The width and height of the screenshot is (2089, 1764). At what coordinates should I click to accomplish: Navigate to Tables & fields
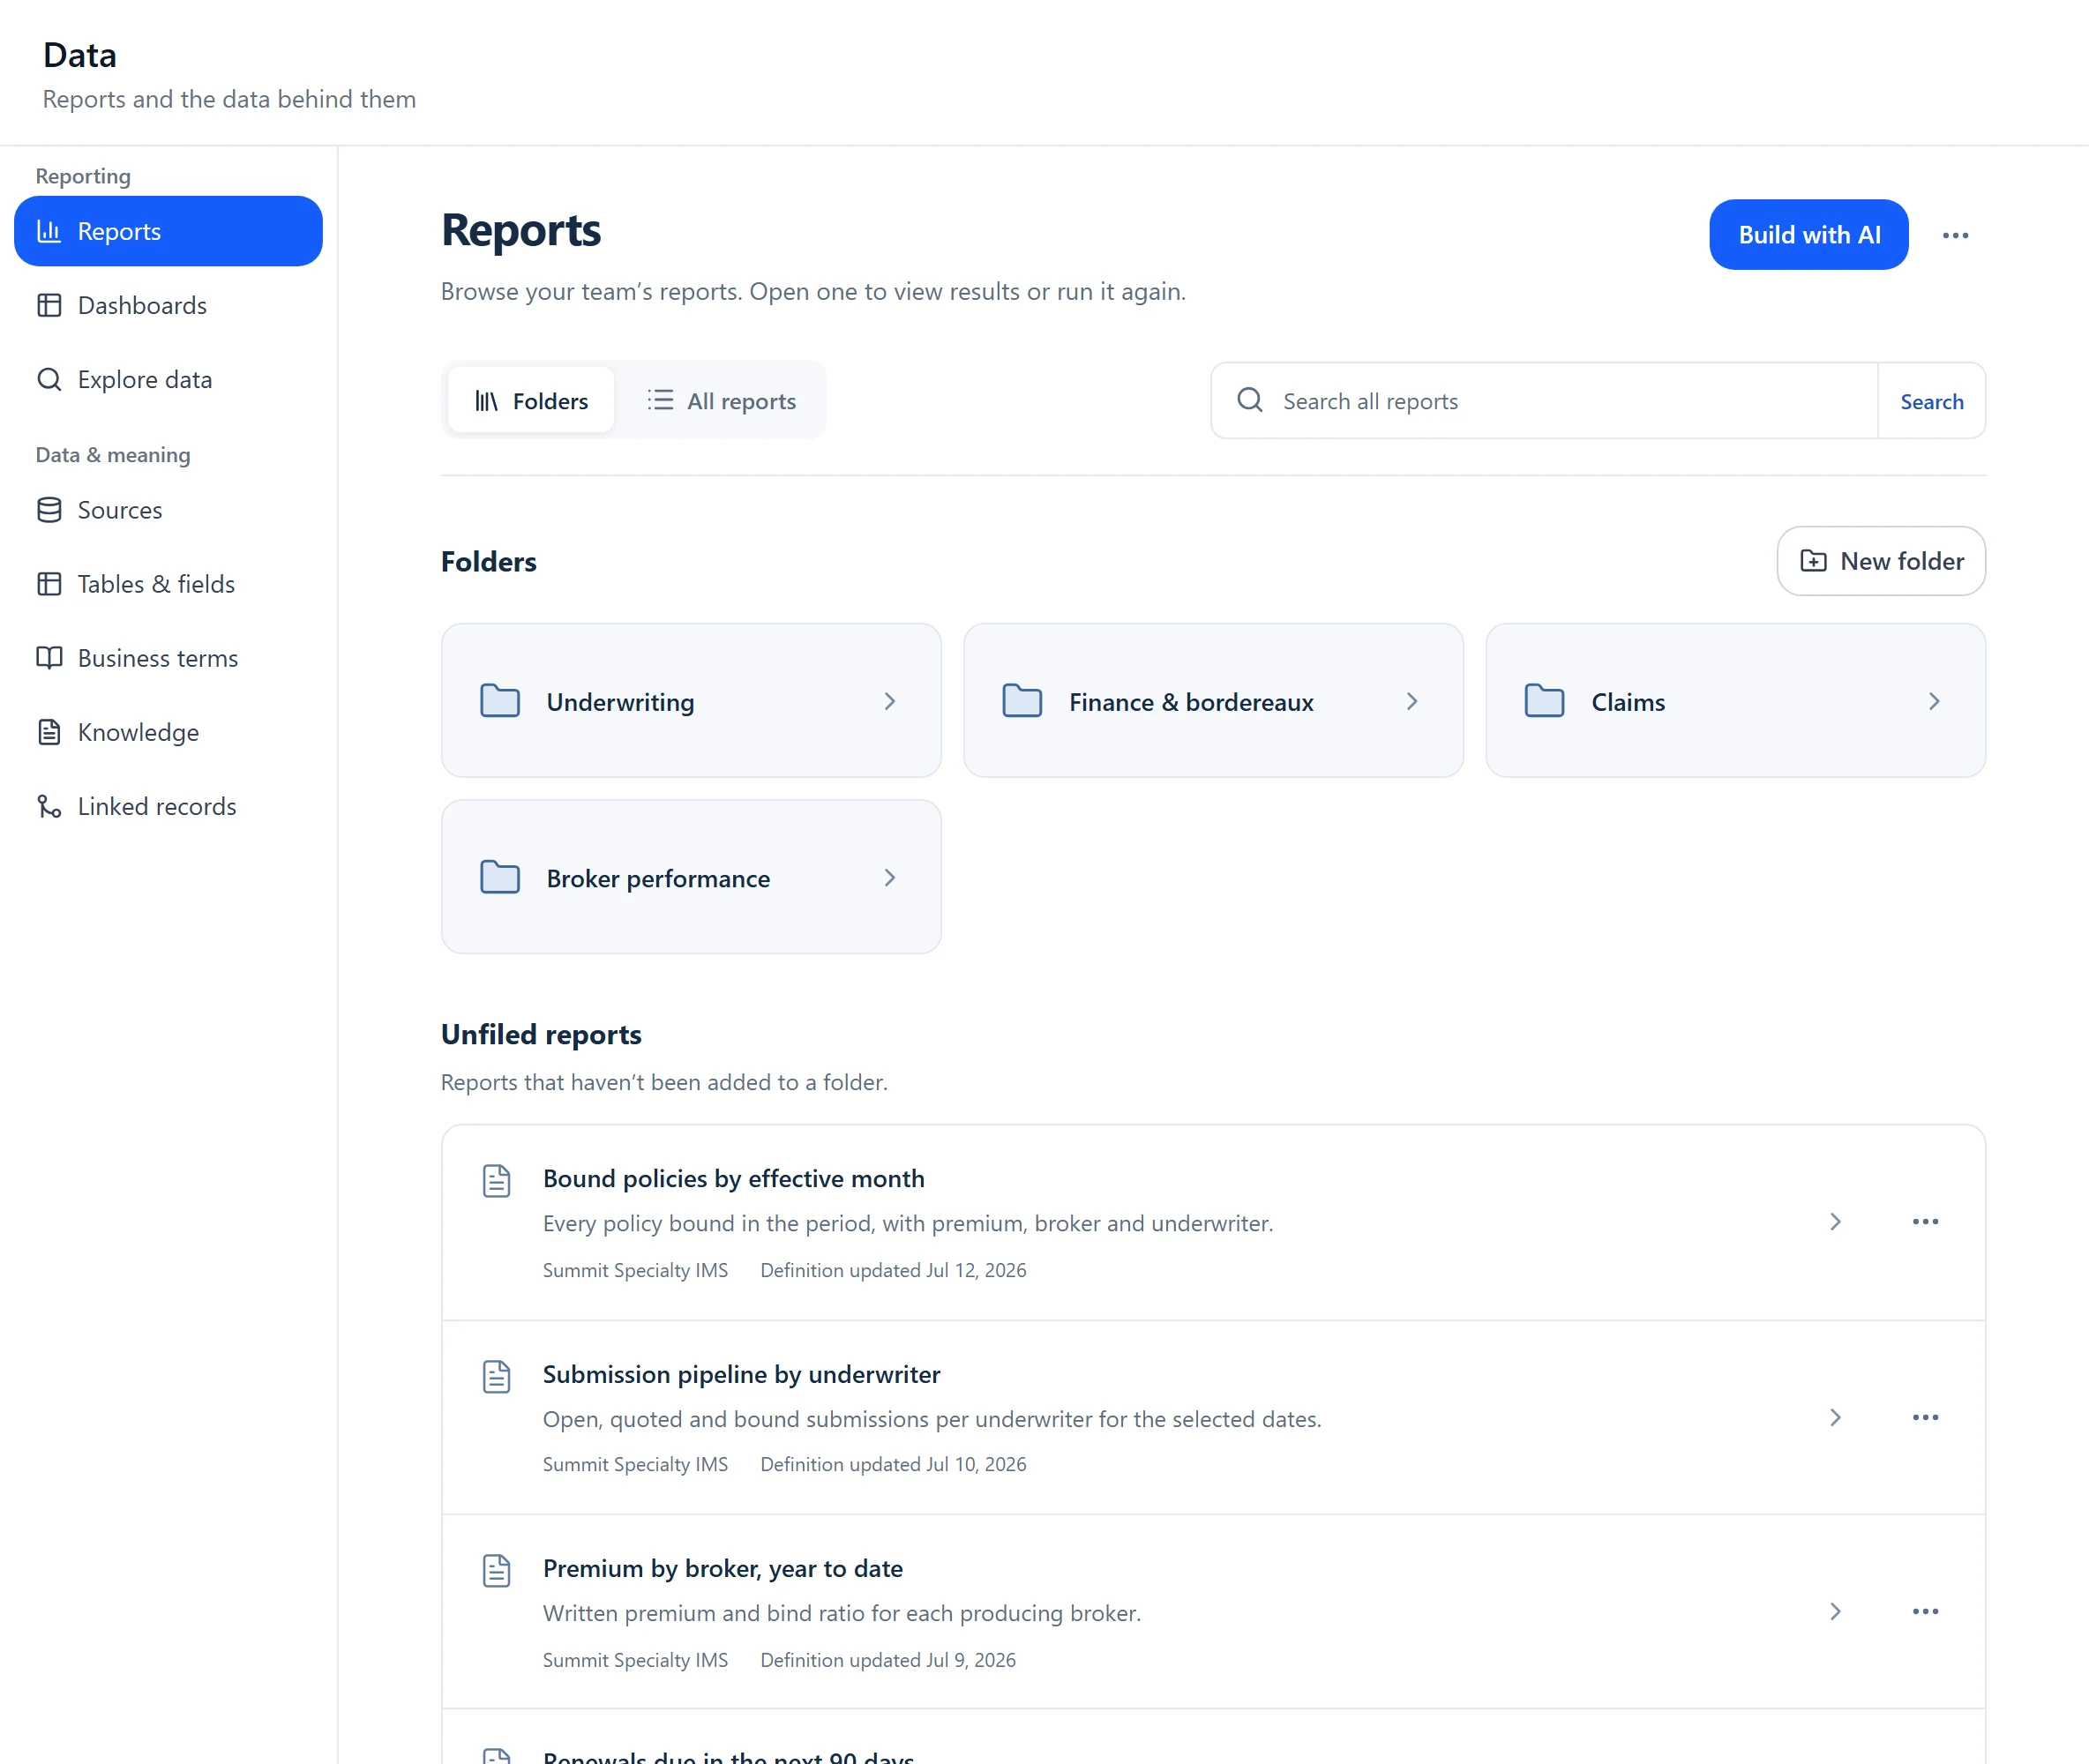pyautogui.click(x=168, y=584)
